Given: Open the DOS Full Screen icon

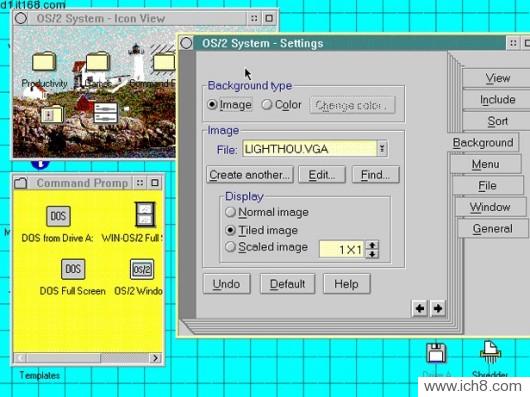Looking at the screenshot, I should pyautogui.click(x=73, y=269).
